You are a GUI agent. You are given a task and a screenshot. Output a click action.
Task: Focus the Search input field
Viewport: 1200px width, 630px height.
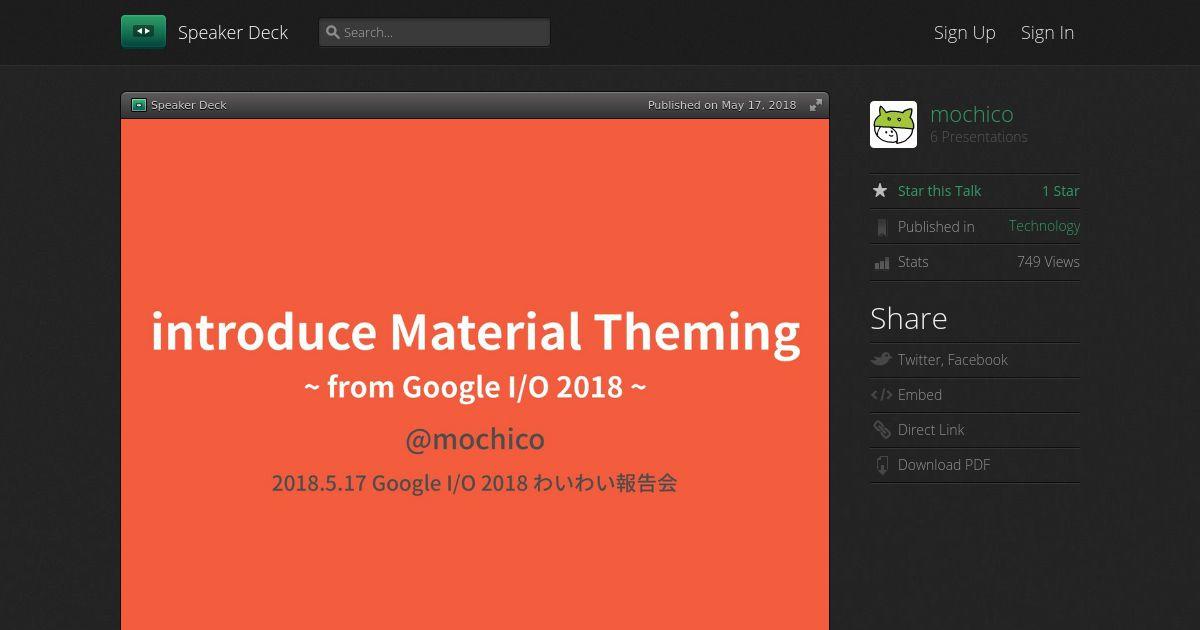[x=434, y=32]
